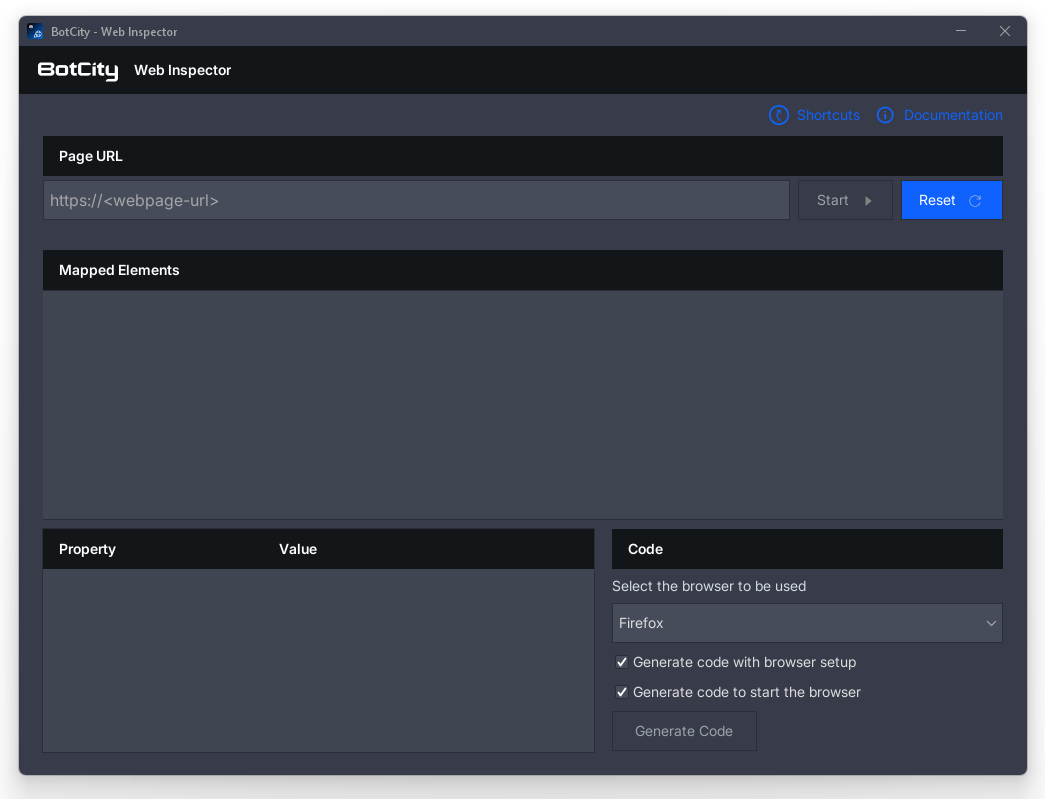Screen dimensions: 1045x799
Task: Click the refresh icon on Reset
Action: tap(975, 201)
